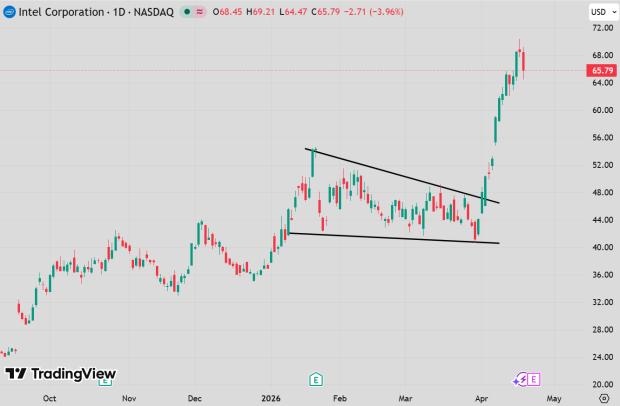Click the Dec label on time axis
This screenshot has height=406, width=620.
195,398
